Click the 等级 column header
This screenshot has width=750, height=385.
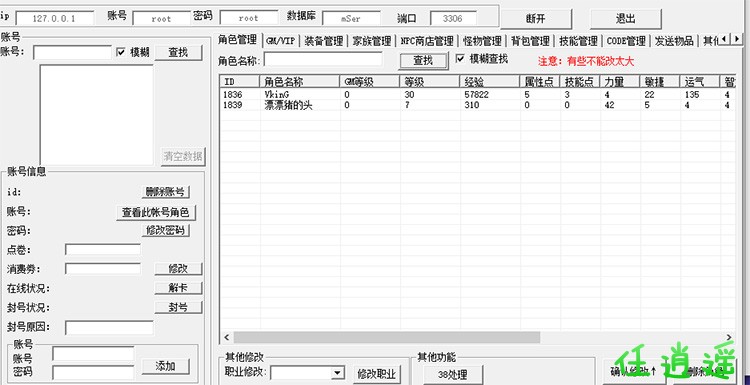[430, 82]
